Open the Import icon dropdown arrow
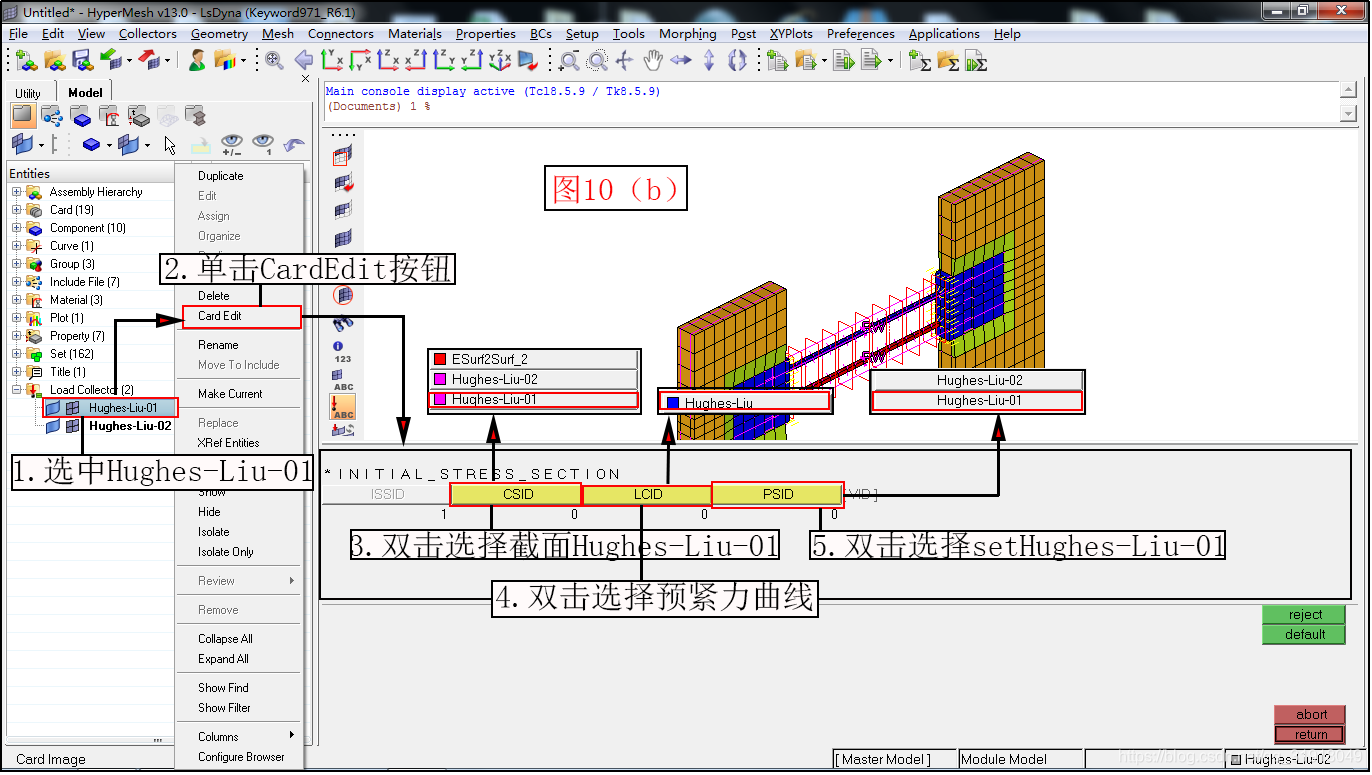The image size is (1372, 775). [129, 61]
